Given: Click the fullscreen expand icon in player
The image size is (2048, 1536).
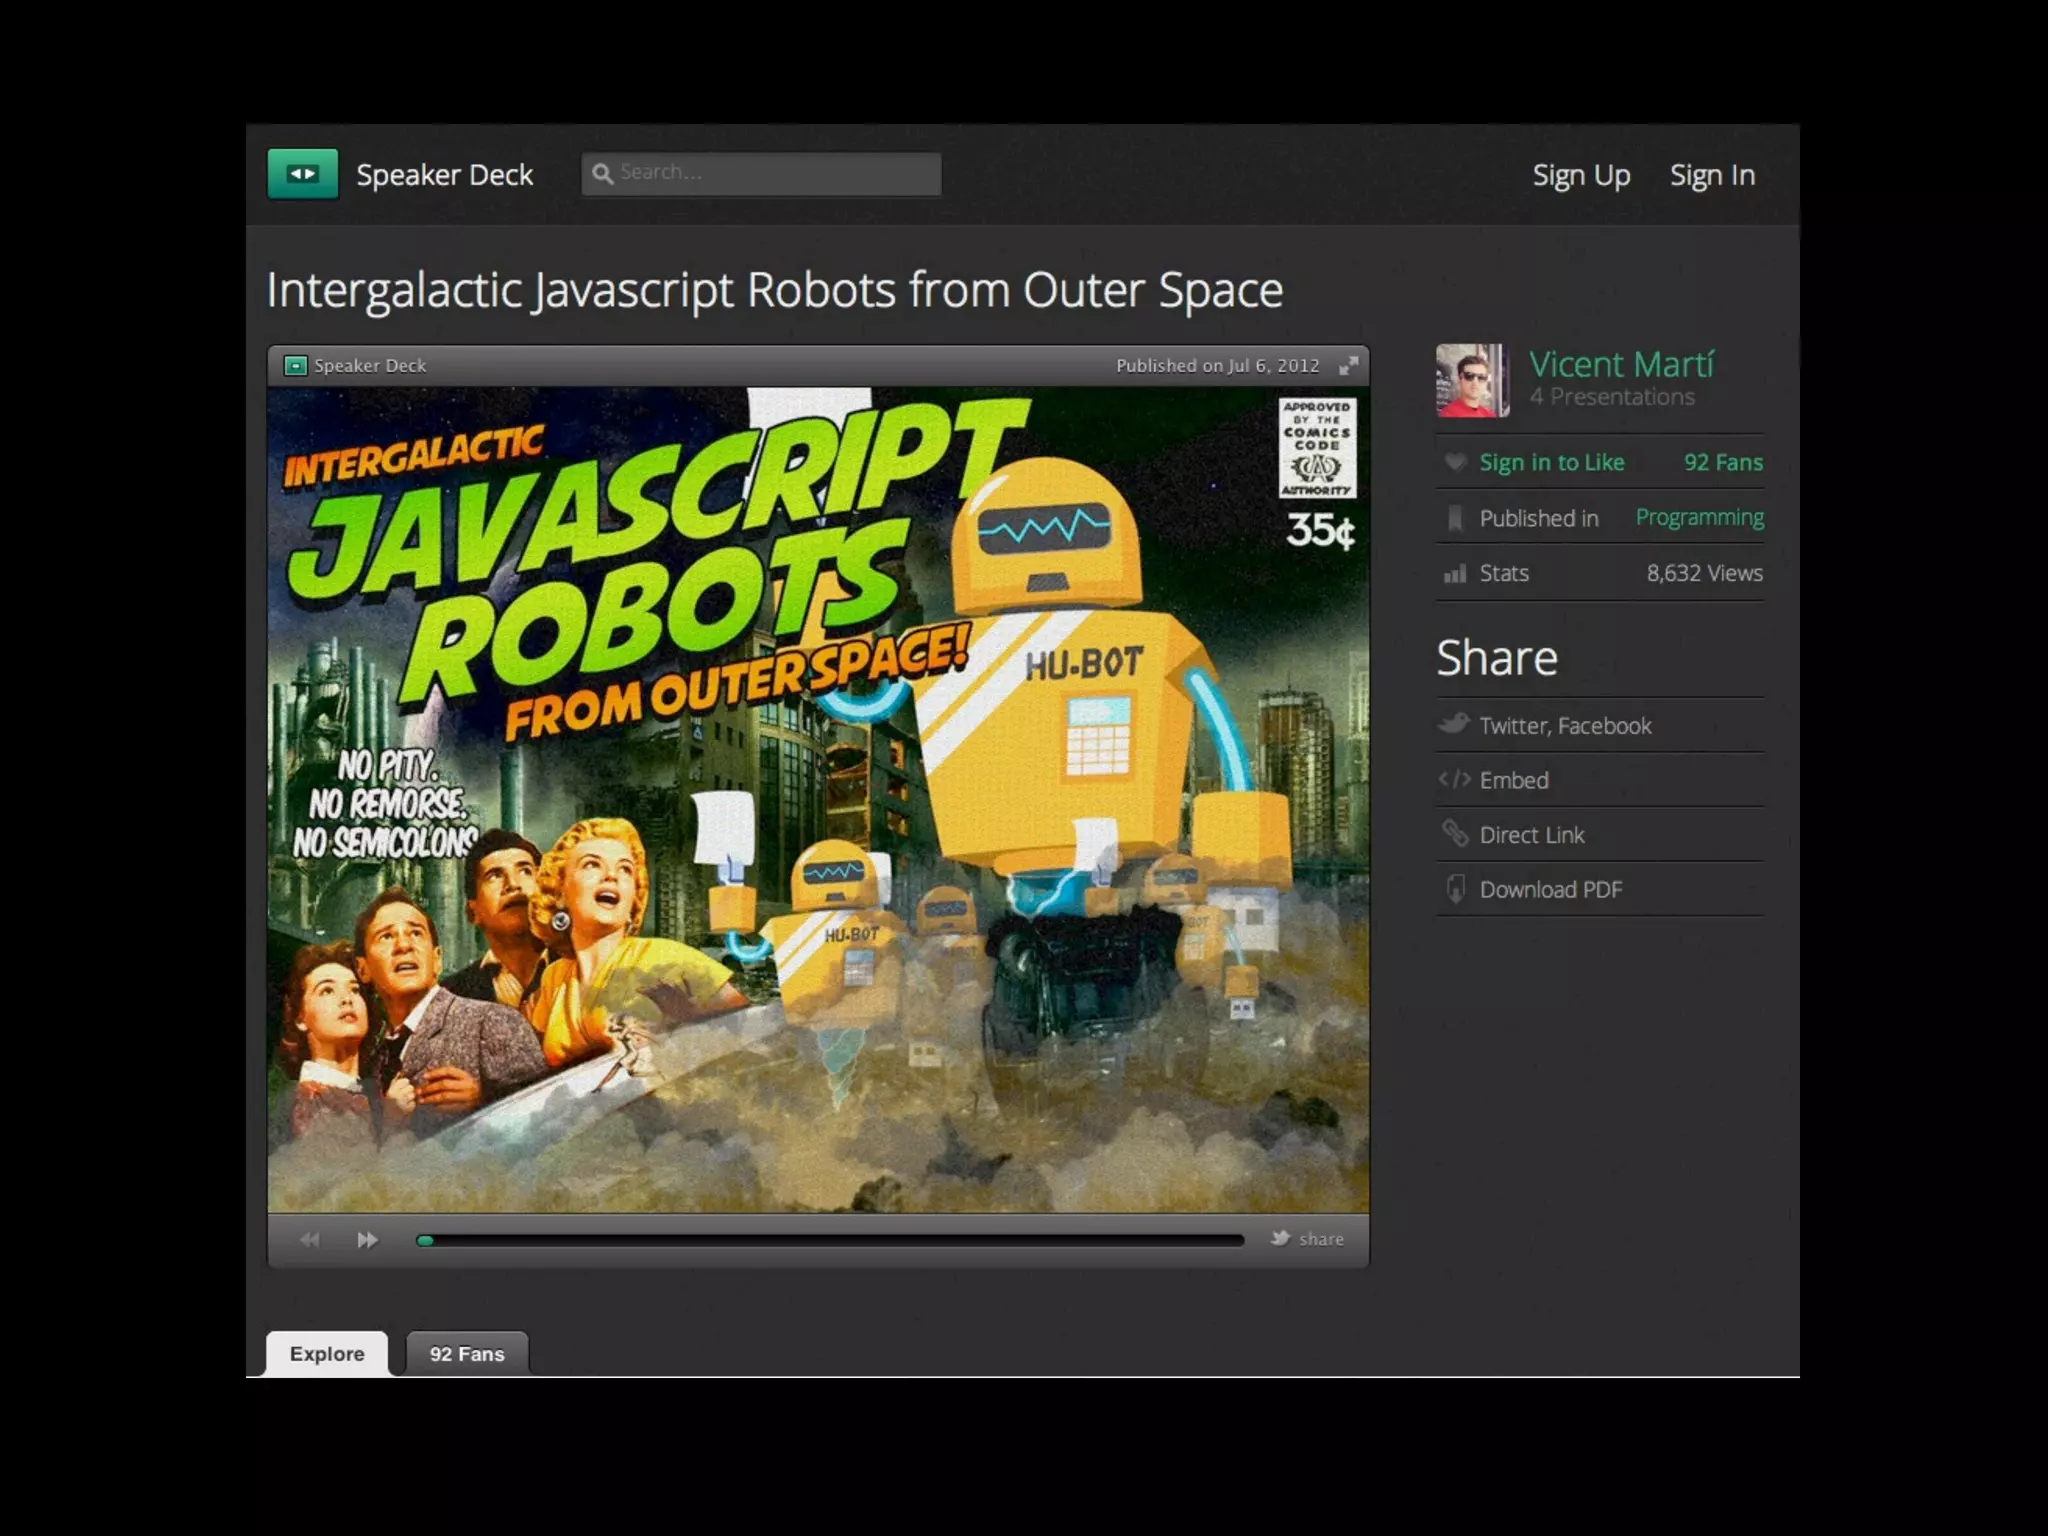Looking at the screenshot, I should pos(1348,366).
